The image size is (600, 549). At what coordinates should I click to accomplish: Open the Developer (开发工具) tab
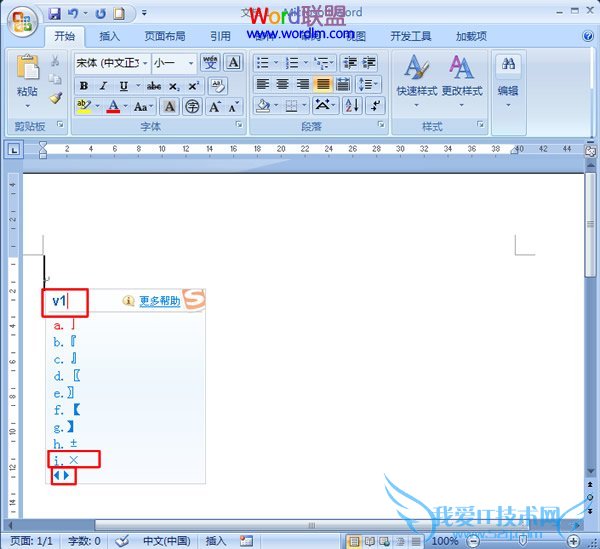pyautogui.click(x=411, y=36)
